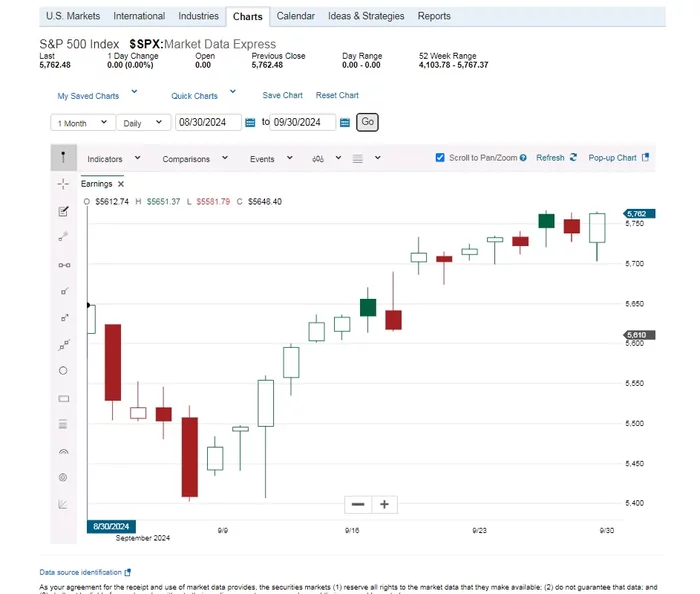The width and height of the screenshot is (700, 594).
Task: Click the chart grid lines icon
Action: click(x=358, y=158)
